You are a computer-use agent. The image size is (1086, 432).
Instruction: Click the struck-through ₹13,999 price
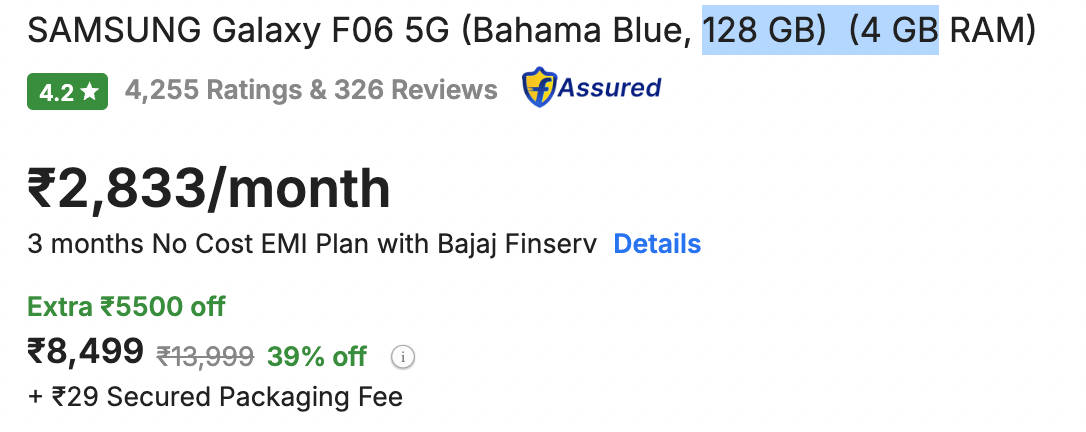click(x=205, y=356)
